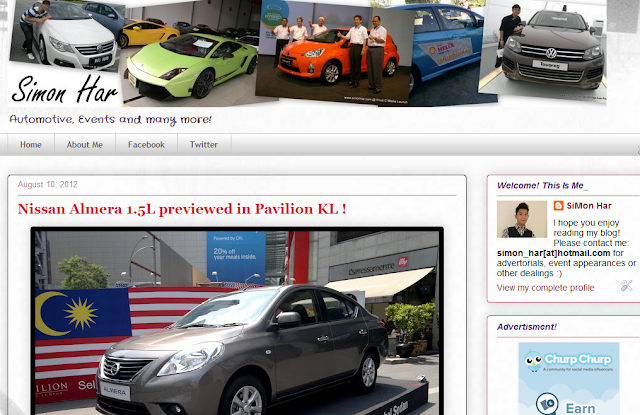Click the white Volkswagen header photo
Viewport: 640px width, 415px height.
click(67, 35)
